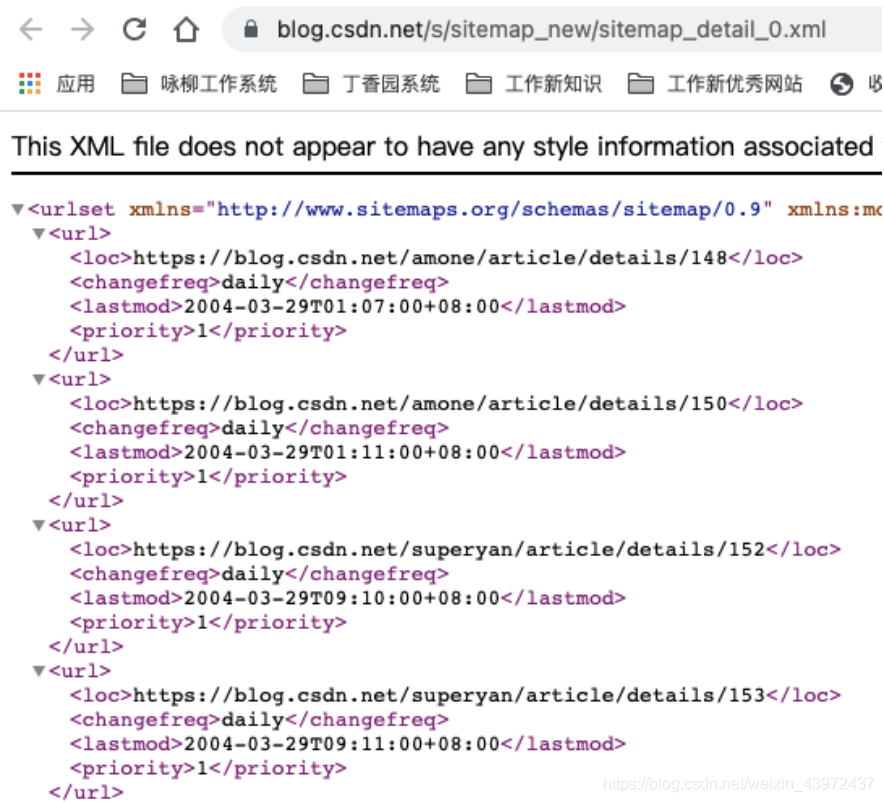Click the priority line under details/152

(x=208, y=623)
